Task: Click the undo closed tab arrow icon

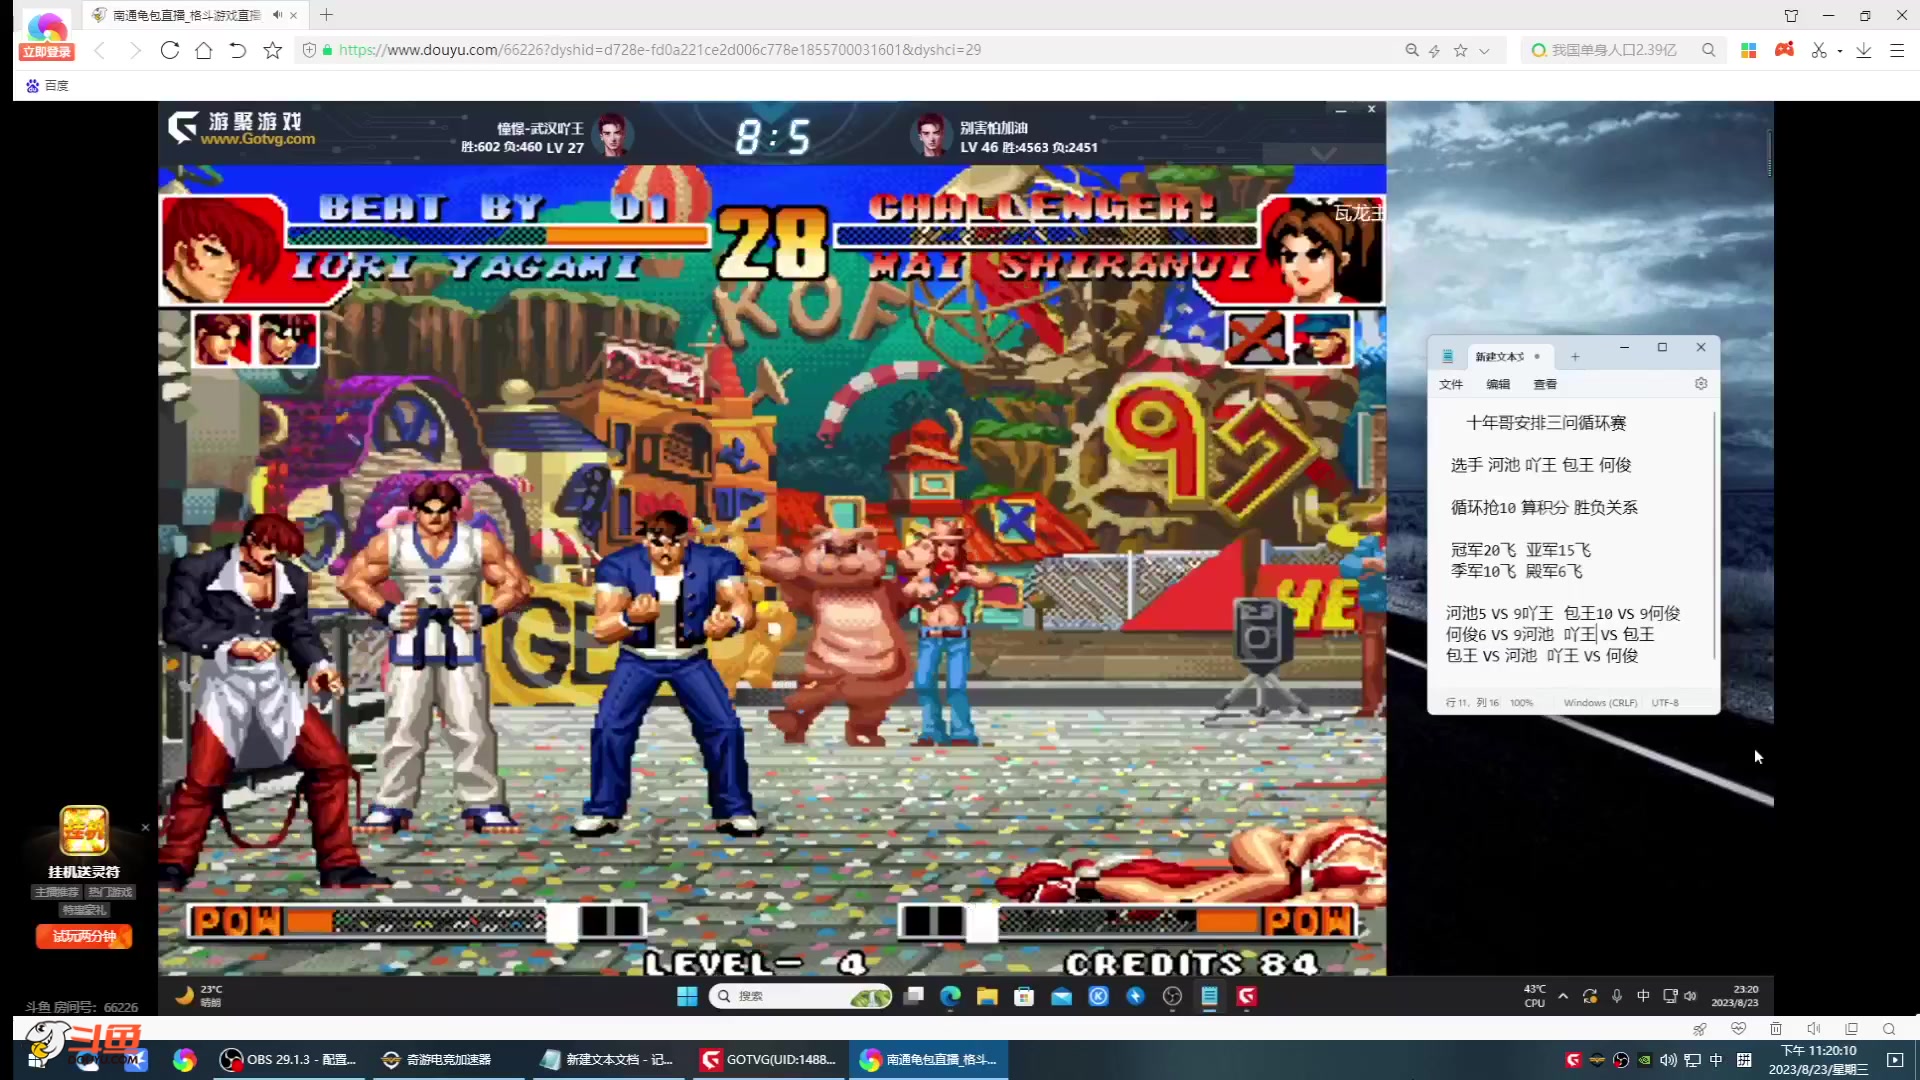Action: pyautogui.click(x=238, y=50)
